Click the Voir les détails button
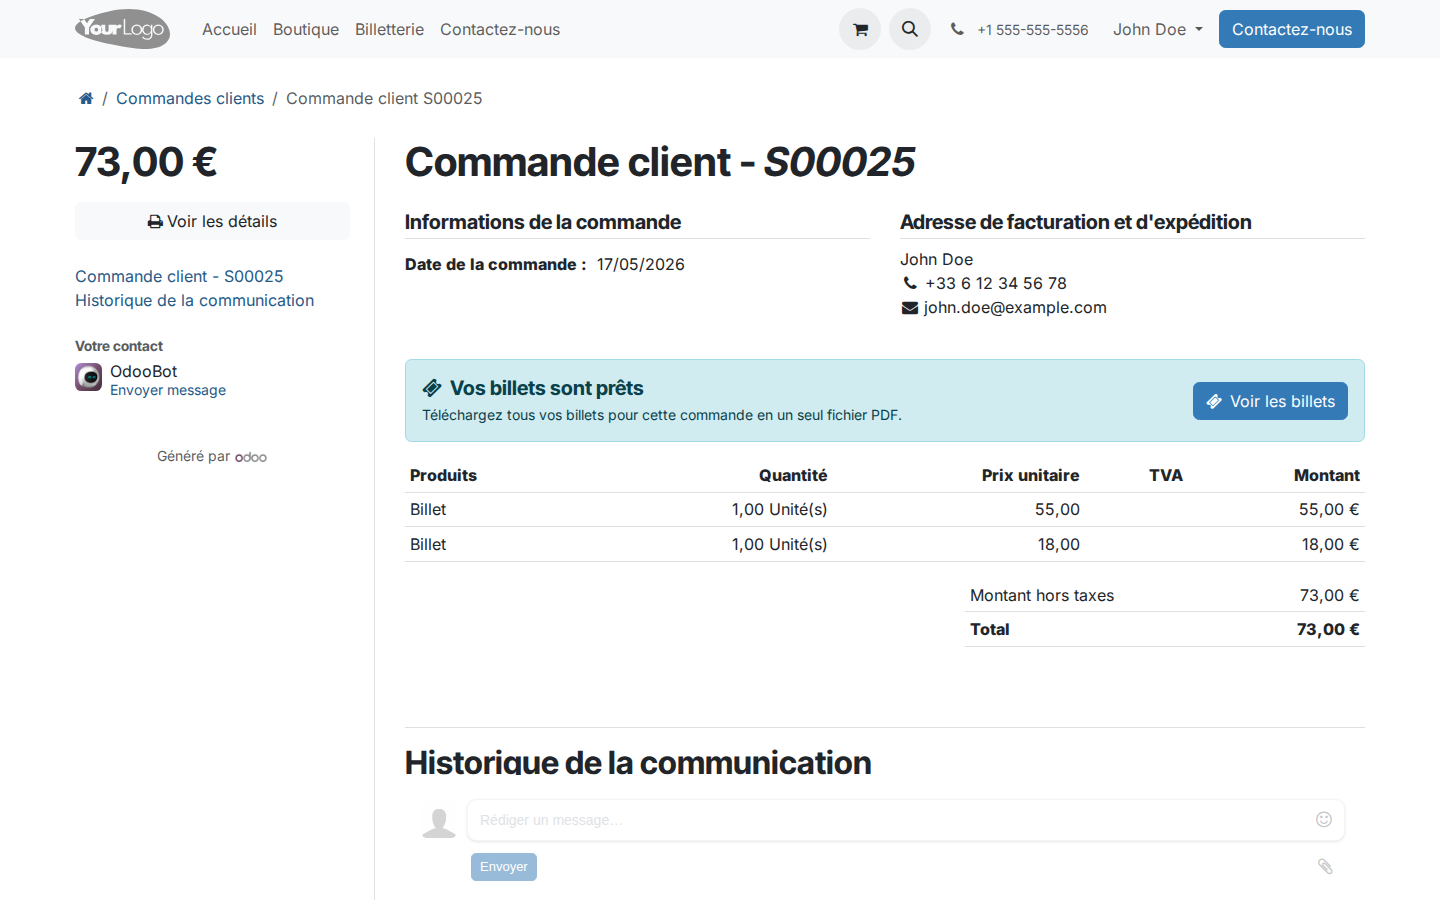This screenshot has width=1440, height=900. click(x=212, y=221)
